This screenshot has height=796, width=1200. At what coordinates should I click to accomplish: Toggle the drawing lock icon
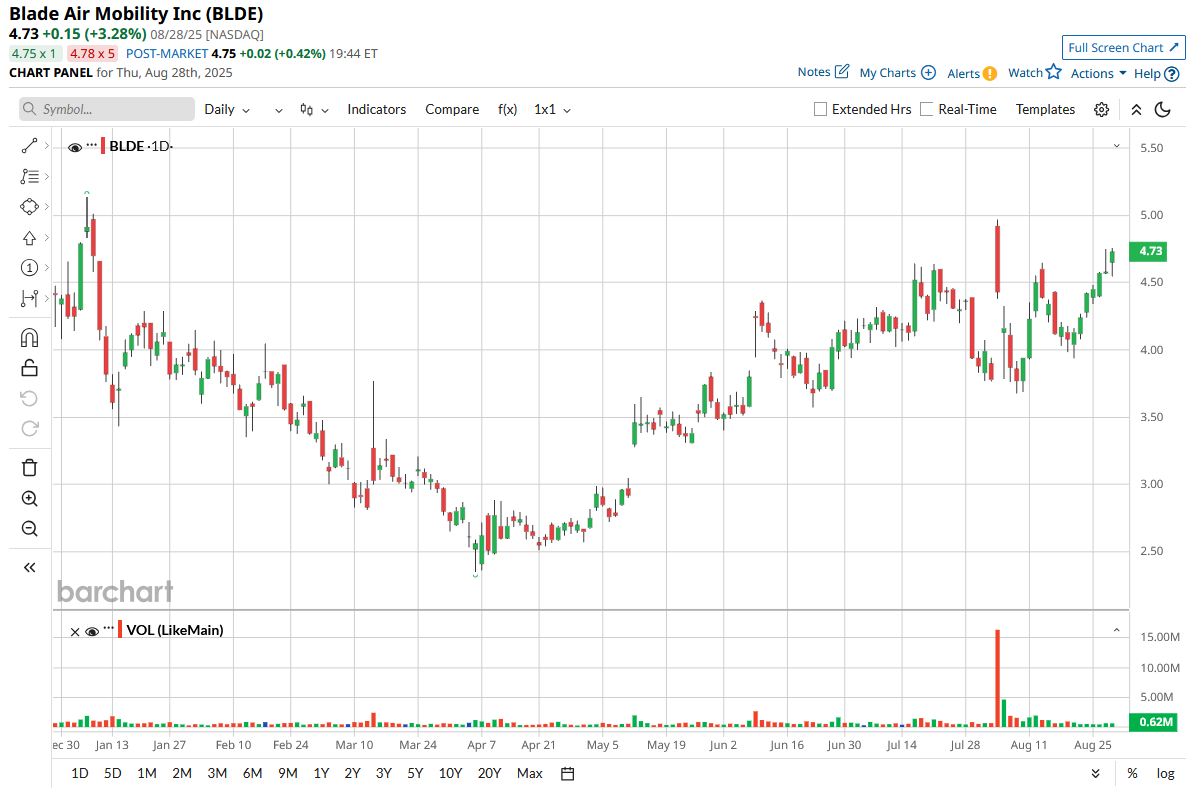(x=29, y=368)
